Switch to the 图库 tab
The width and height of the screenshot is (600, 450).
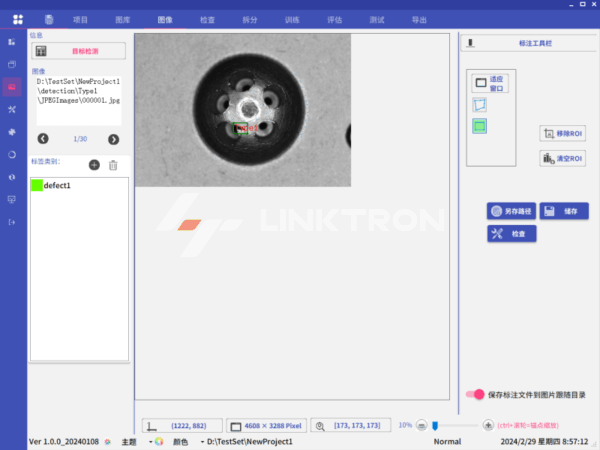click(x=122, y=19)
